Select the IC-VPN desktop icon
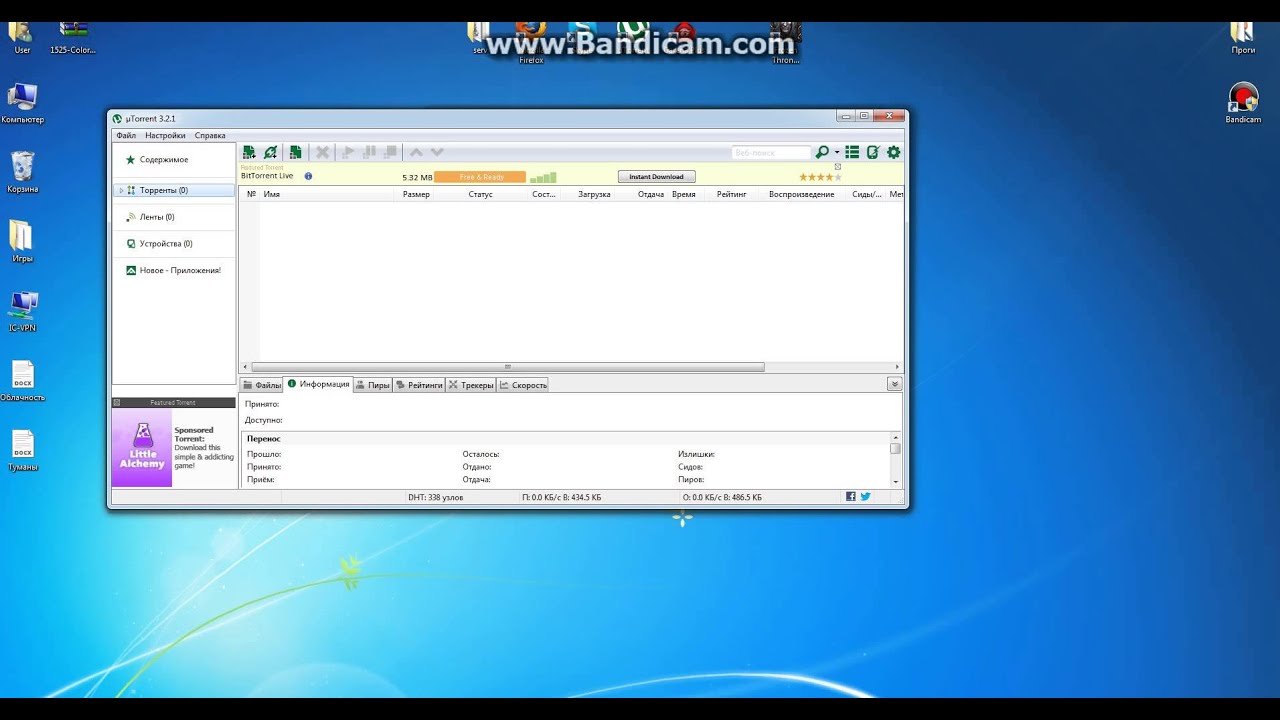The height and width of the screenshot is (720, 1280). pos(22,311)
